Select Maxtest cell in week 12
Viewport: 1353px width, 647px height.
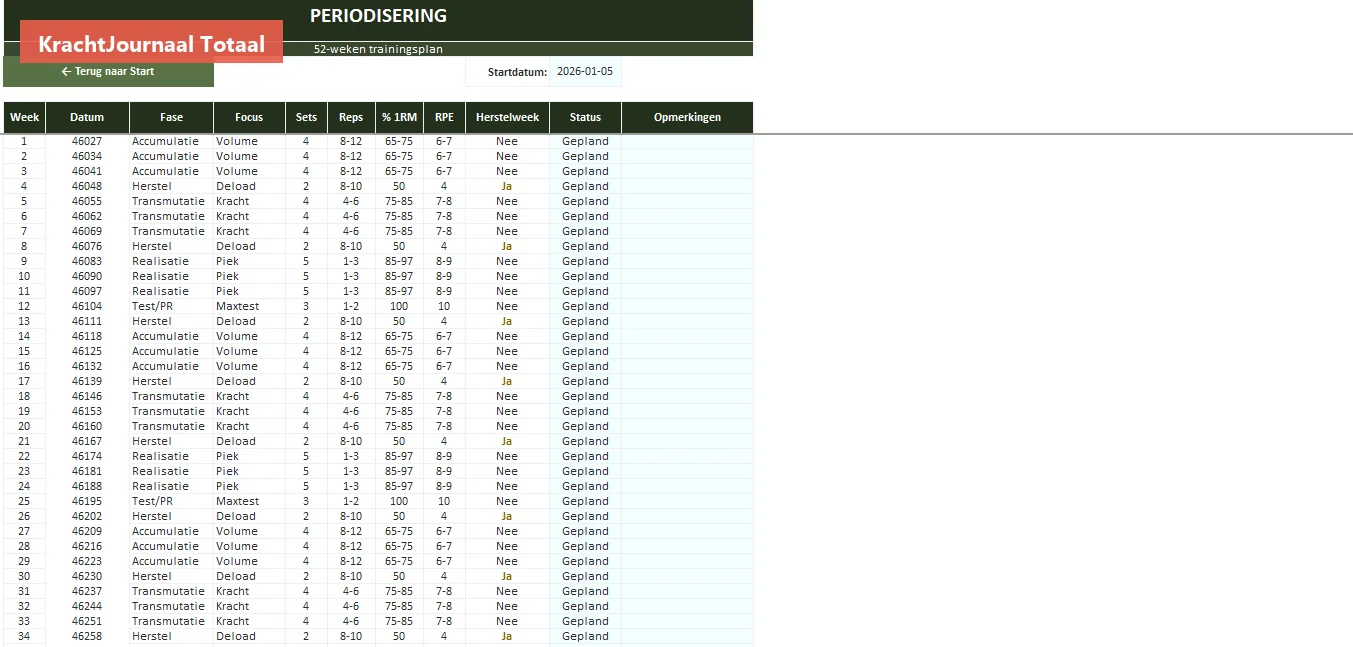click(249, 306)
